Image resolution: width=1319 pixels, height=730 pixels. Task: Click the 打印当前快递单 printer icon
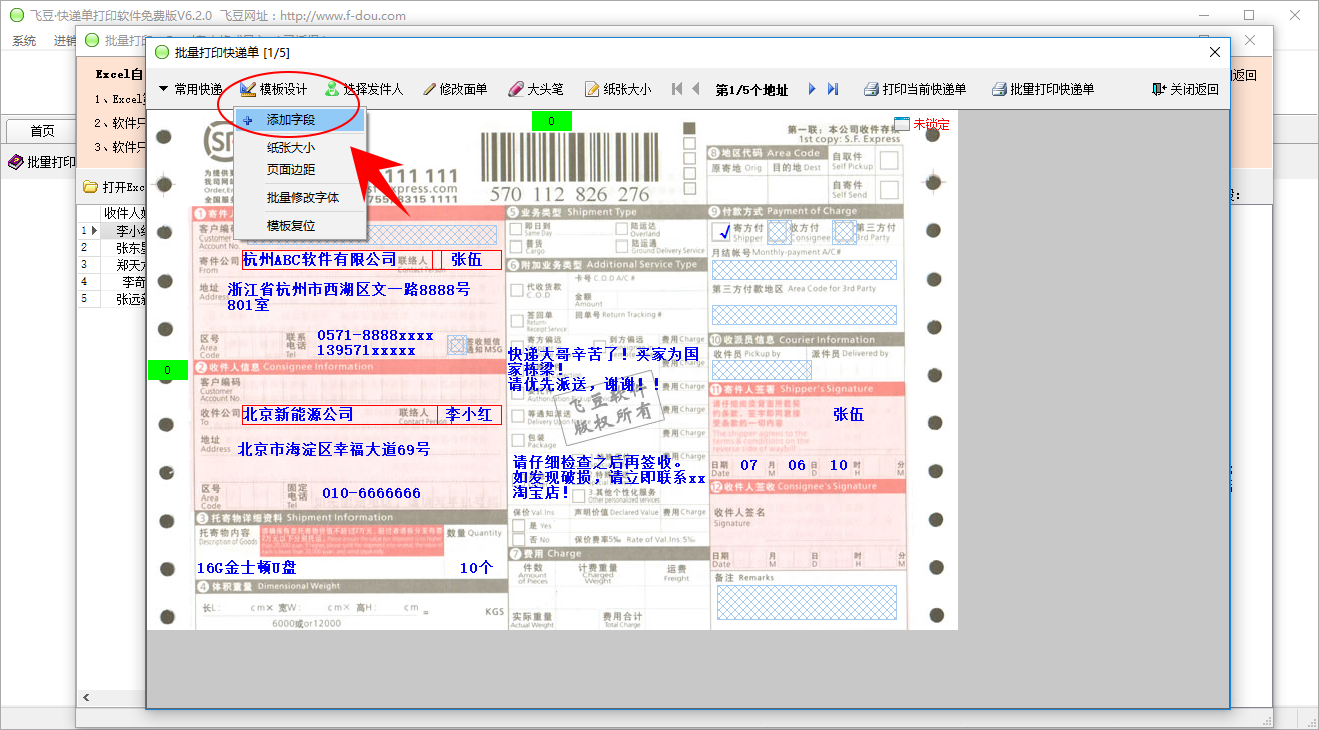pos(872,89)
